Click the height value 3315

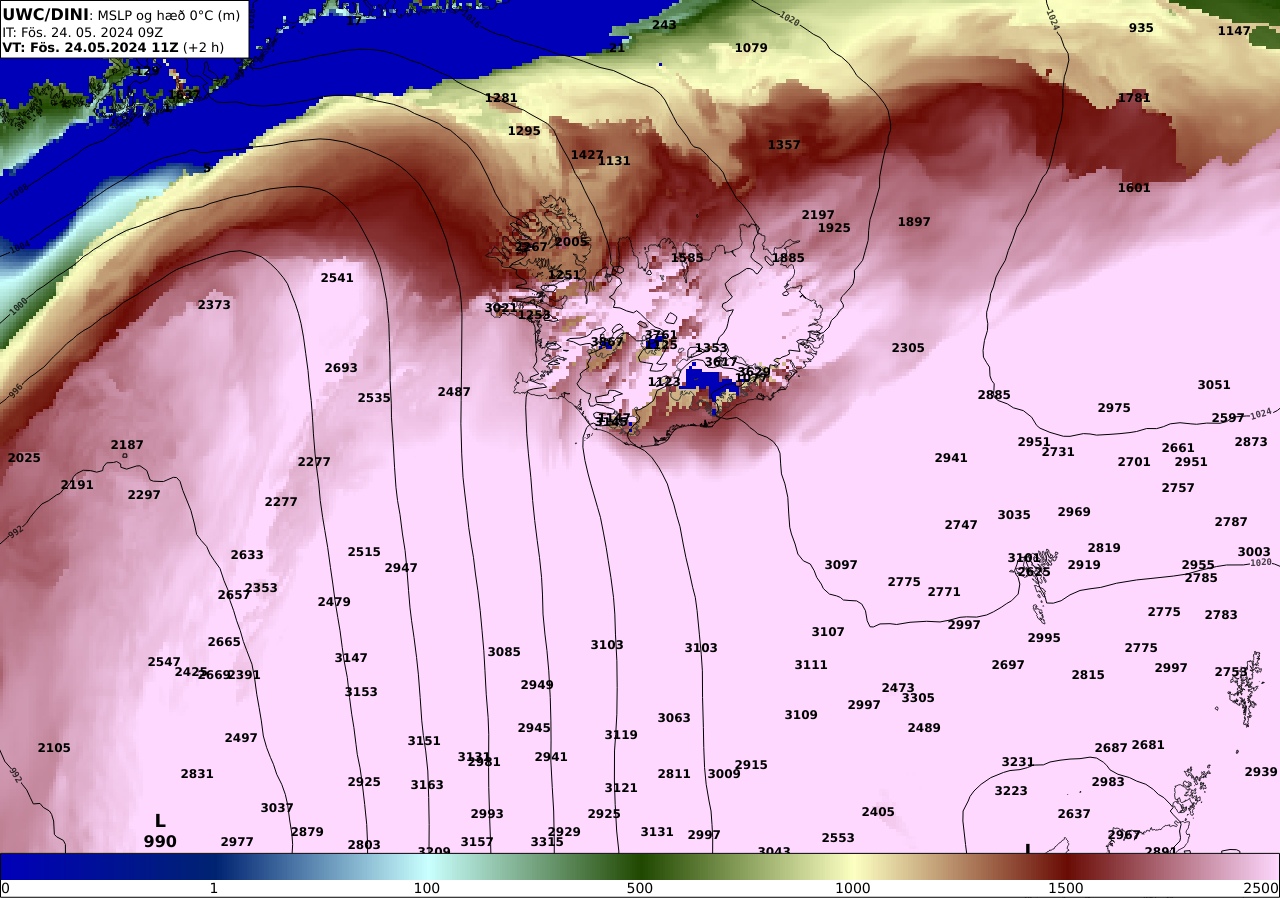click(547, 842)
